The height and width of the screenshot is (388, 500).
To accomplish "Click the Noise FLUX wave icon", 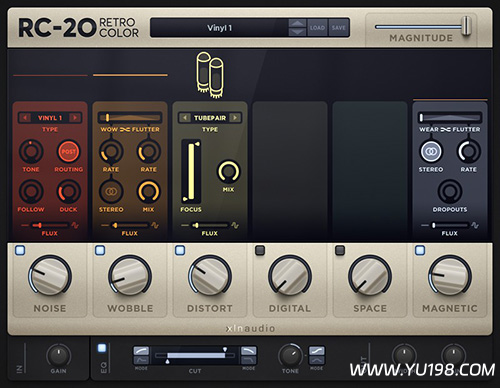I will pos(75,225).
